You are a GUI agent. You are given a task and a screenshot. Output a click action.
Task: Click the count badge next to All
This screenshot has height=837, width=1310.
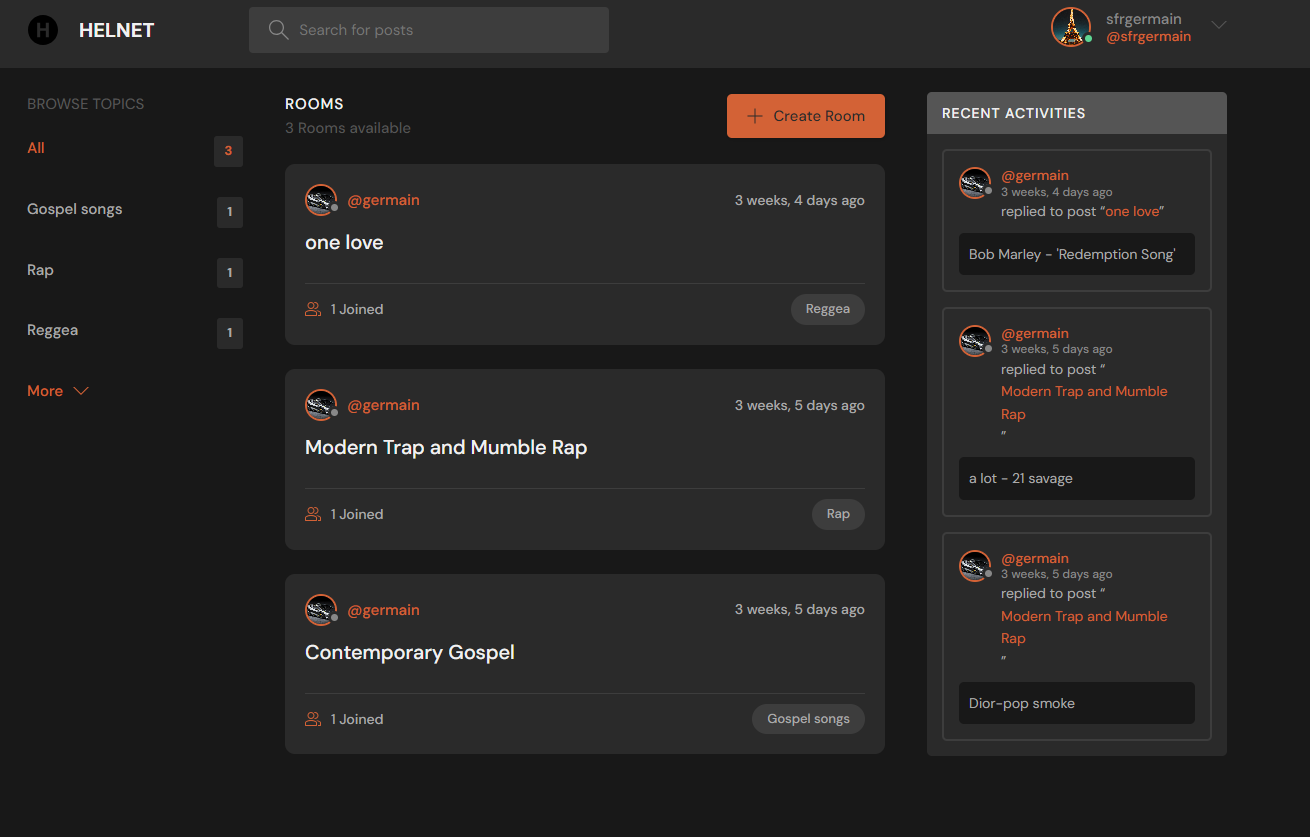click(228, 151)
